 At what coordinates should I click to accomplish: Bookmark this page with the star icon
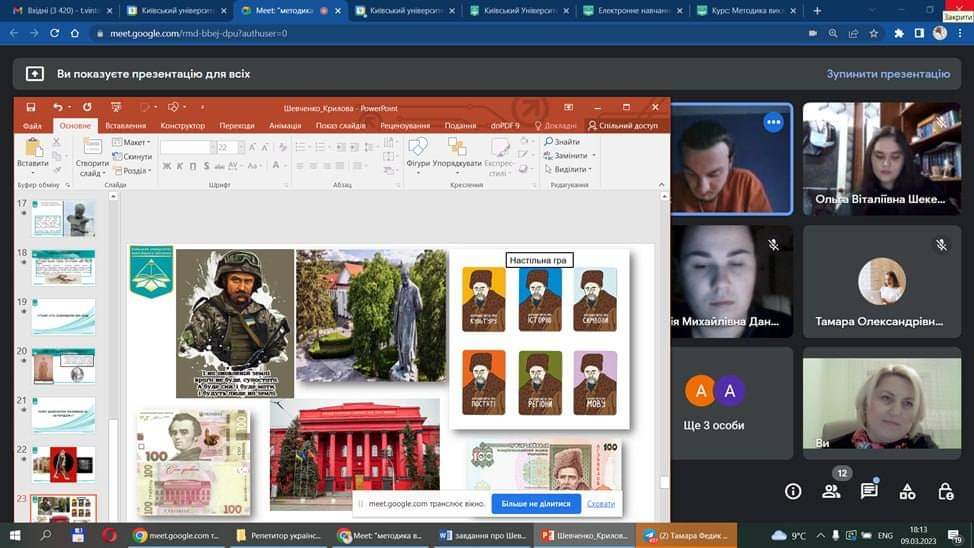click(x=873, y=33)
